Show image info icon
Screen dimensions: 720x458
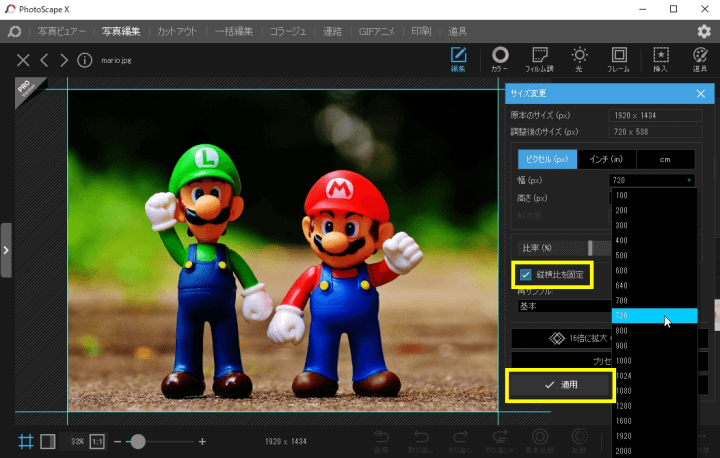(x=84, y=60)
